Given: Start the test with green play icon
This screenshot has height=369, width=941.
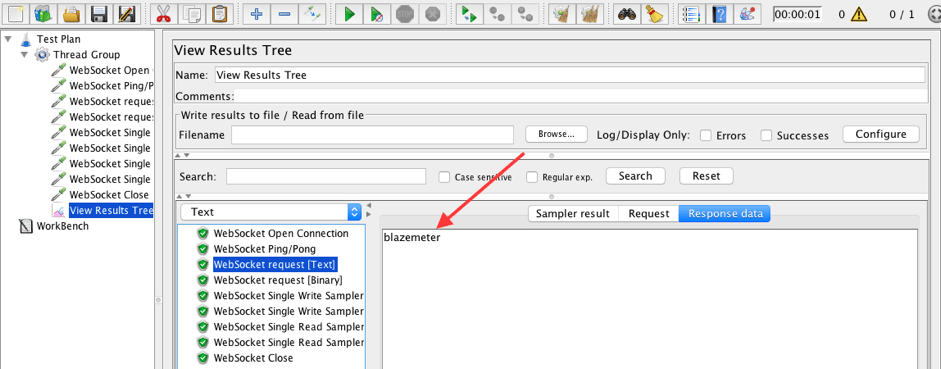Looking at the screenshot, I should [x=349, y=13].
